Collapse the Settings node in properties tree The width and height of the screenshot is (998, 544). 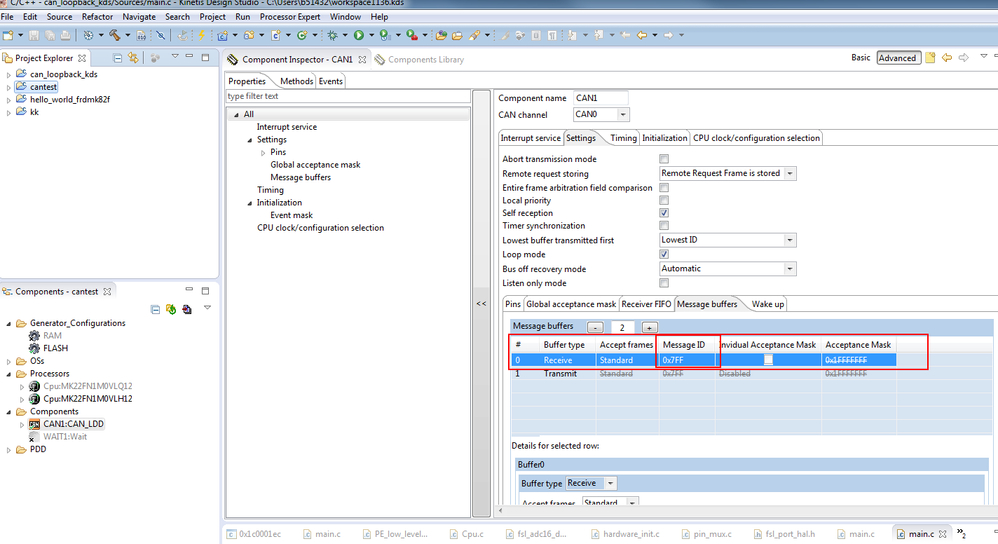coord(250,140)
